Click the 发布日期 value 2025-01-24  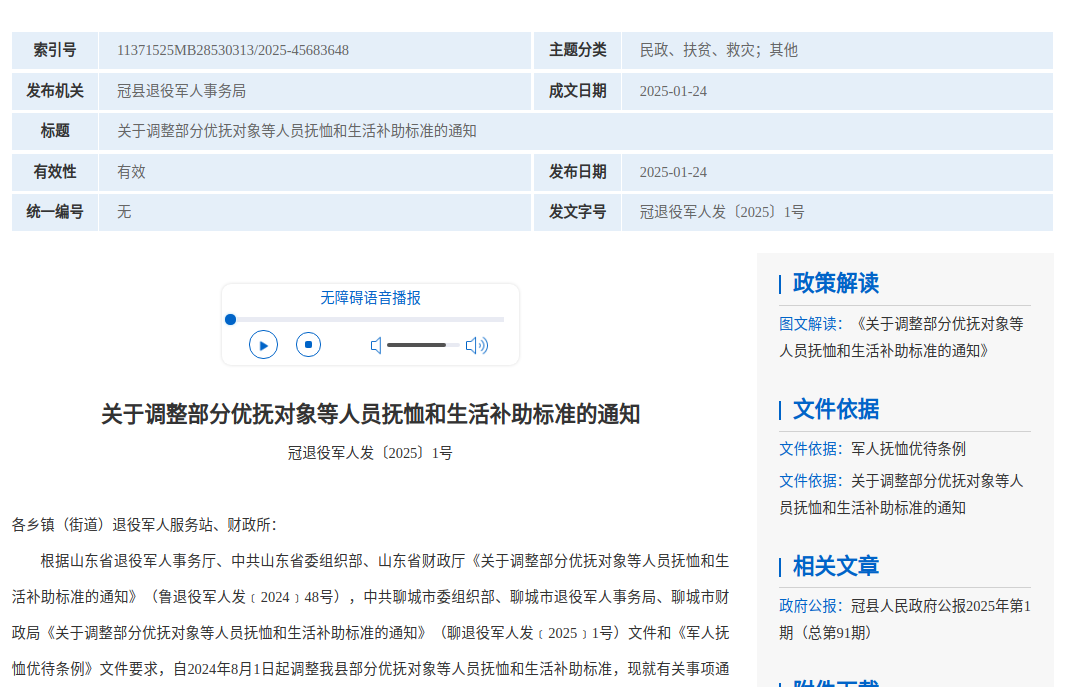click(x=673, y=172)
